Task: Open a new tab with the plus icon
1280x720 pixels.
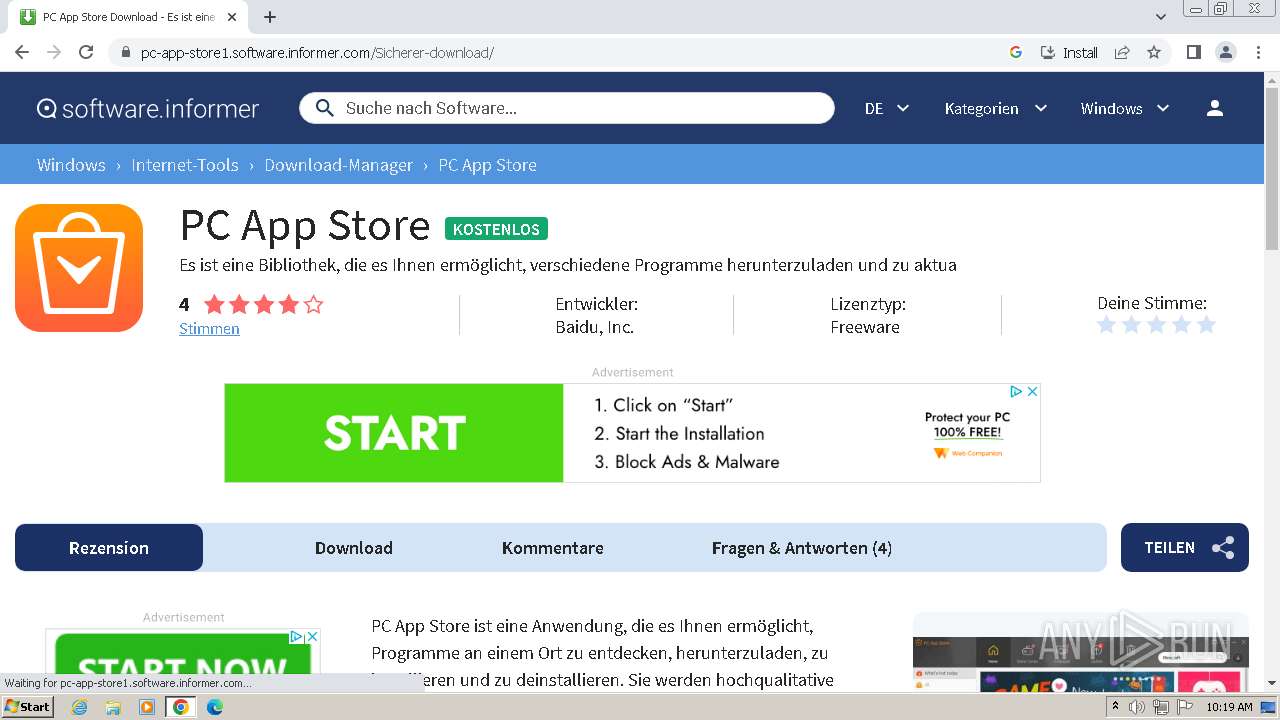Action: point(270,17)
